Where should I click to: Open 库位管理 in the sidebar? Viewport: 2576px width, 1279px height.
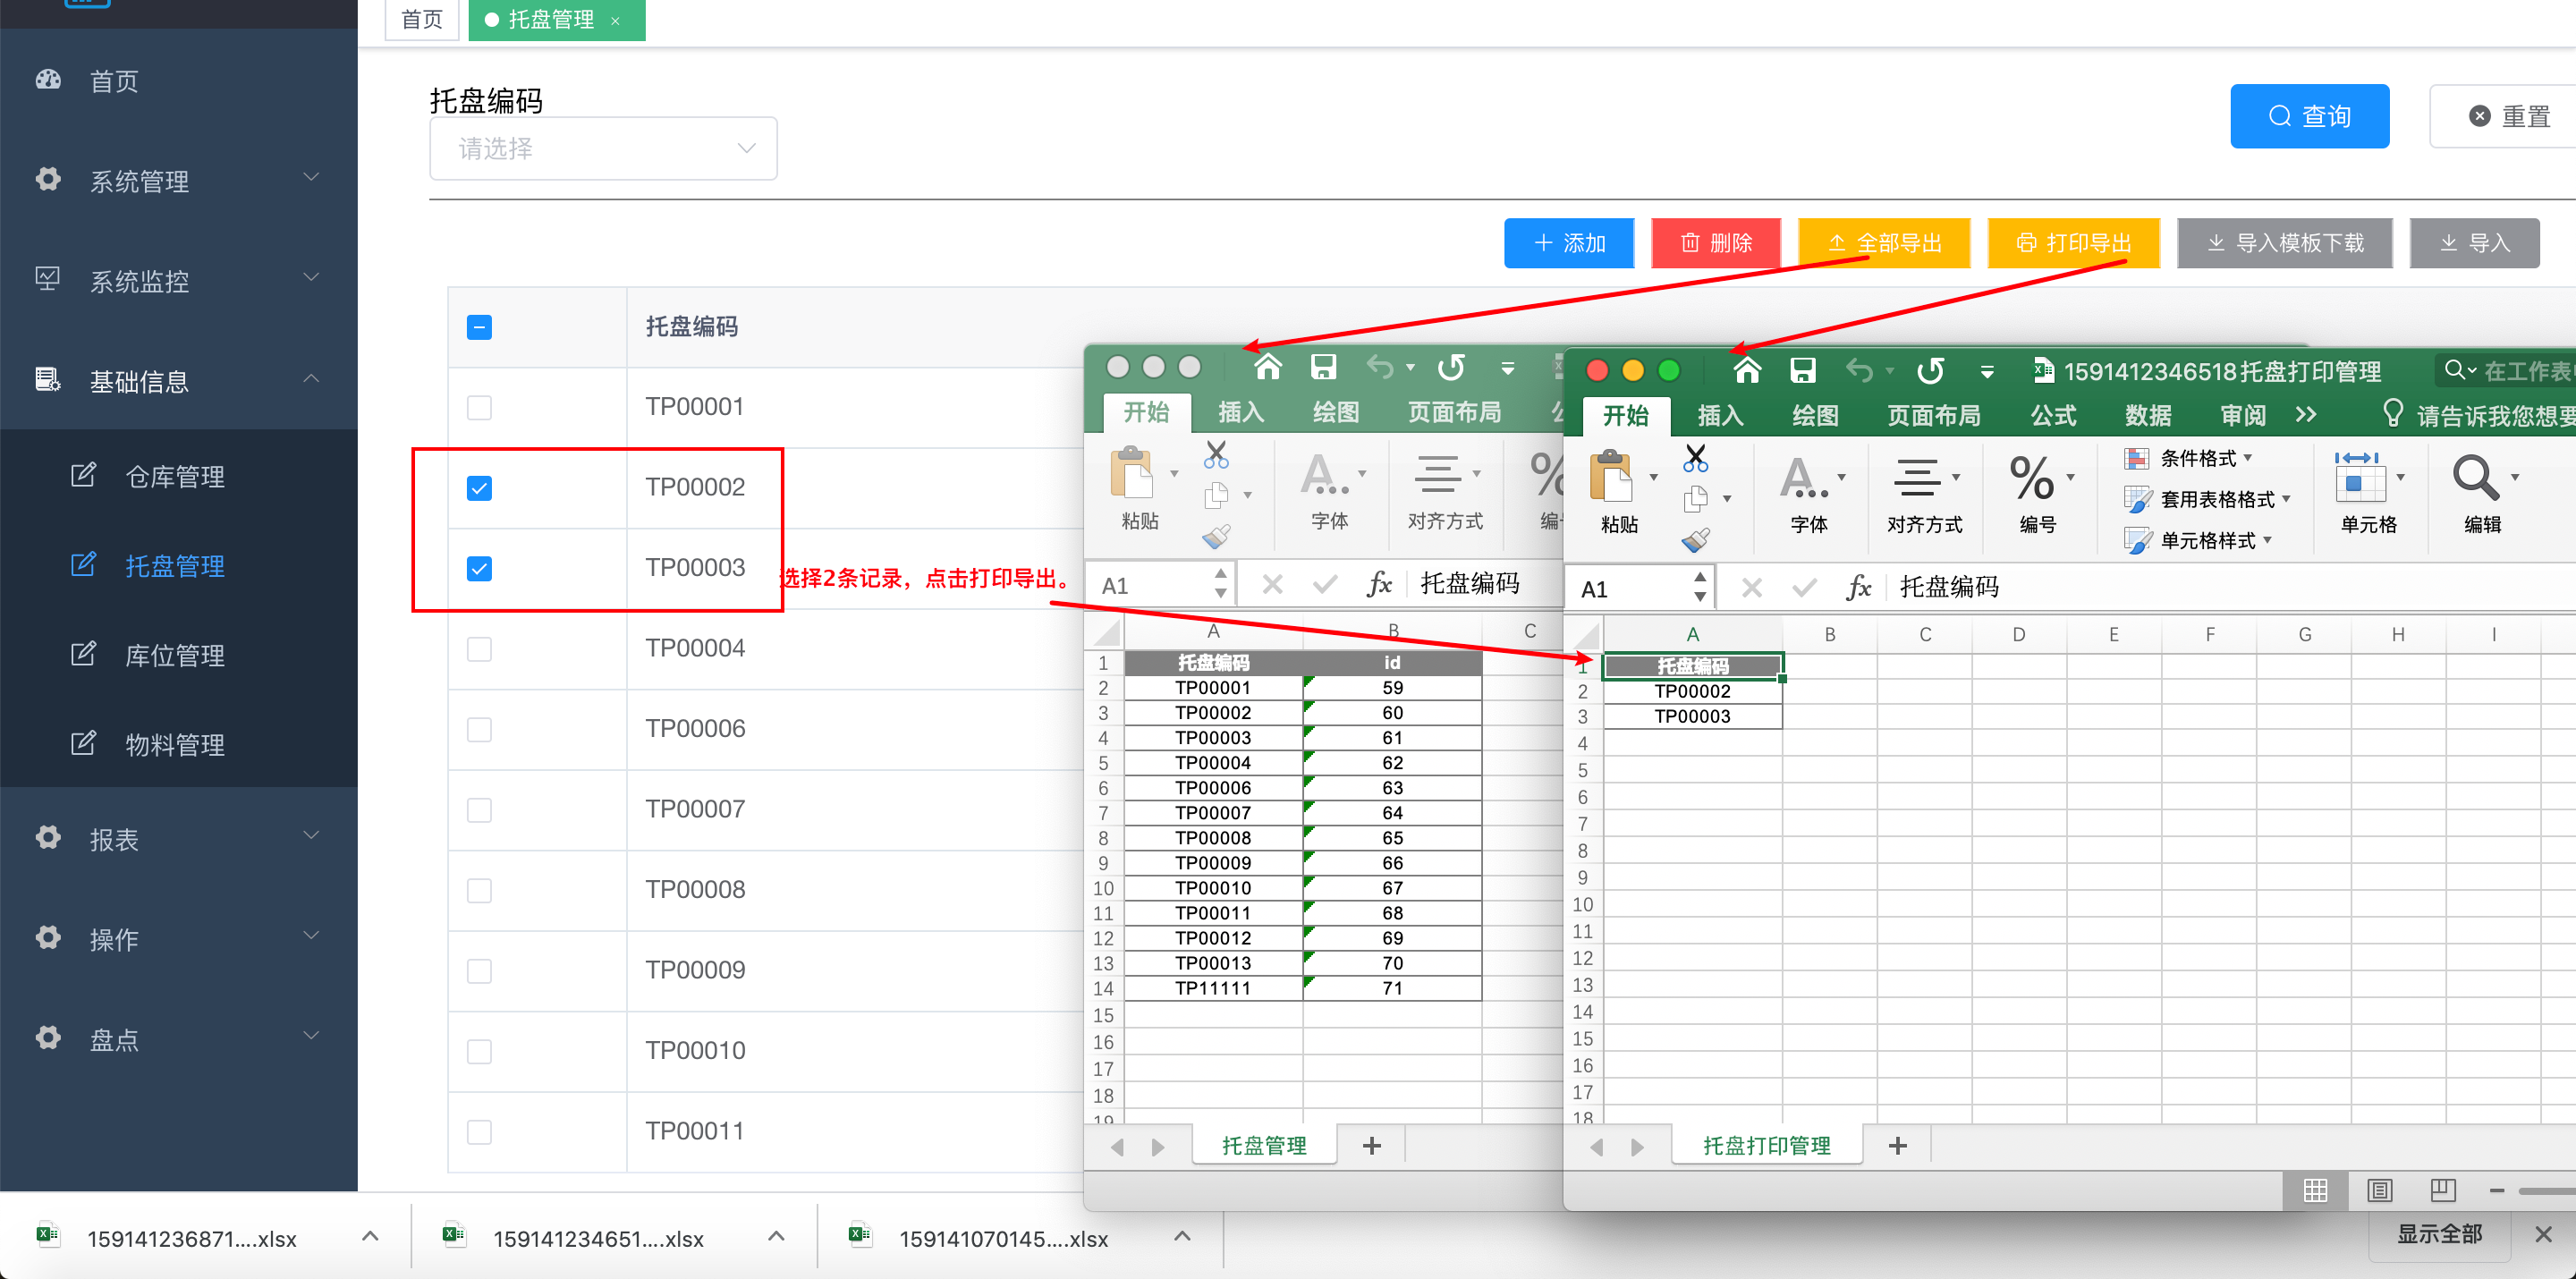(x=174, y=655)
